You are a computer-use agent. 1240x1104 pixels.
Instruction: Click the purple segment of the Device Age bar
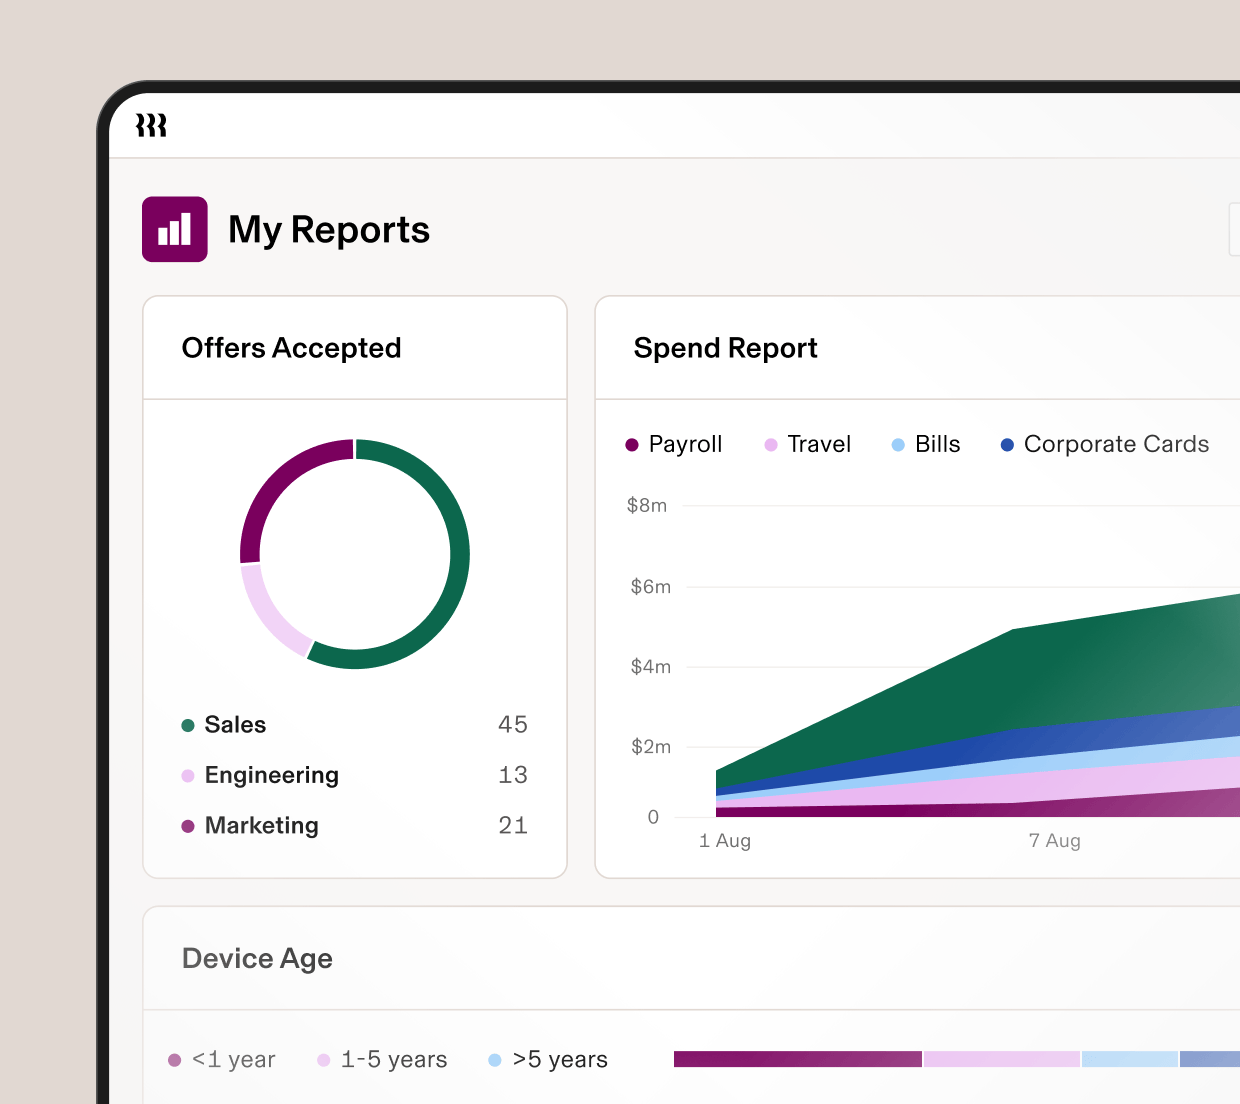[x=797, y=1058]
